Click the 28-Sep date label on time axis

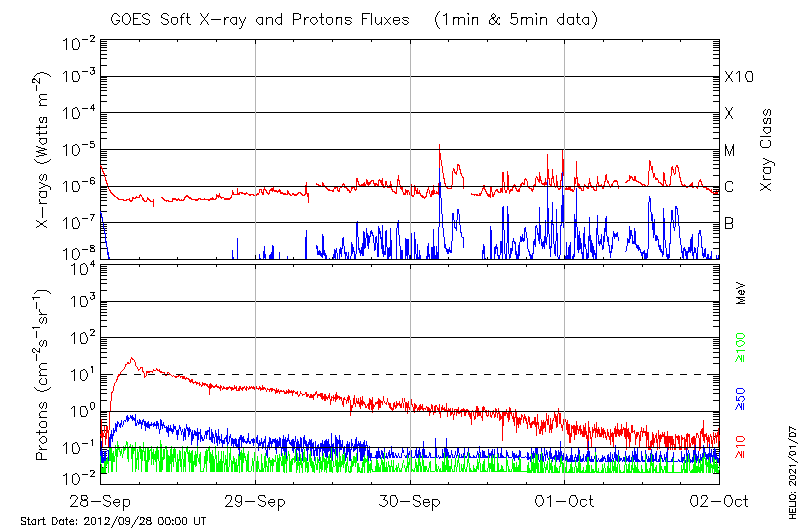click(x=101, y=501)
